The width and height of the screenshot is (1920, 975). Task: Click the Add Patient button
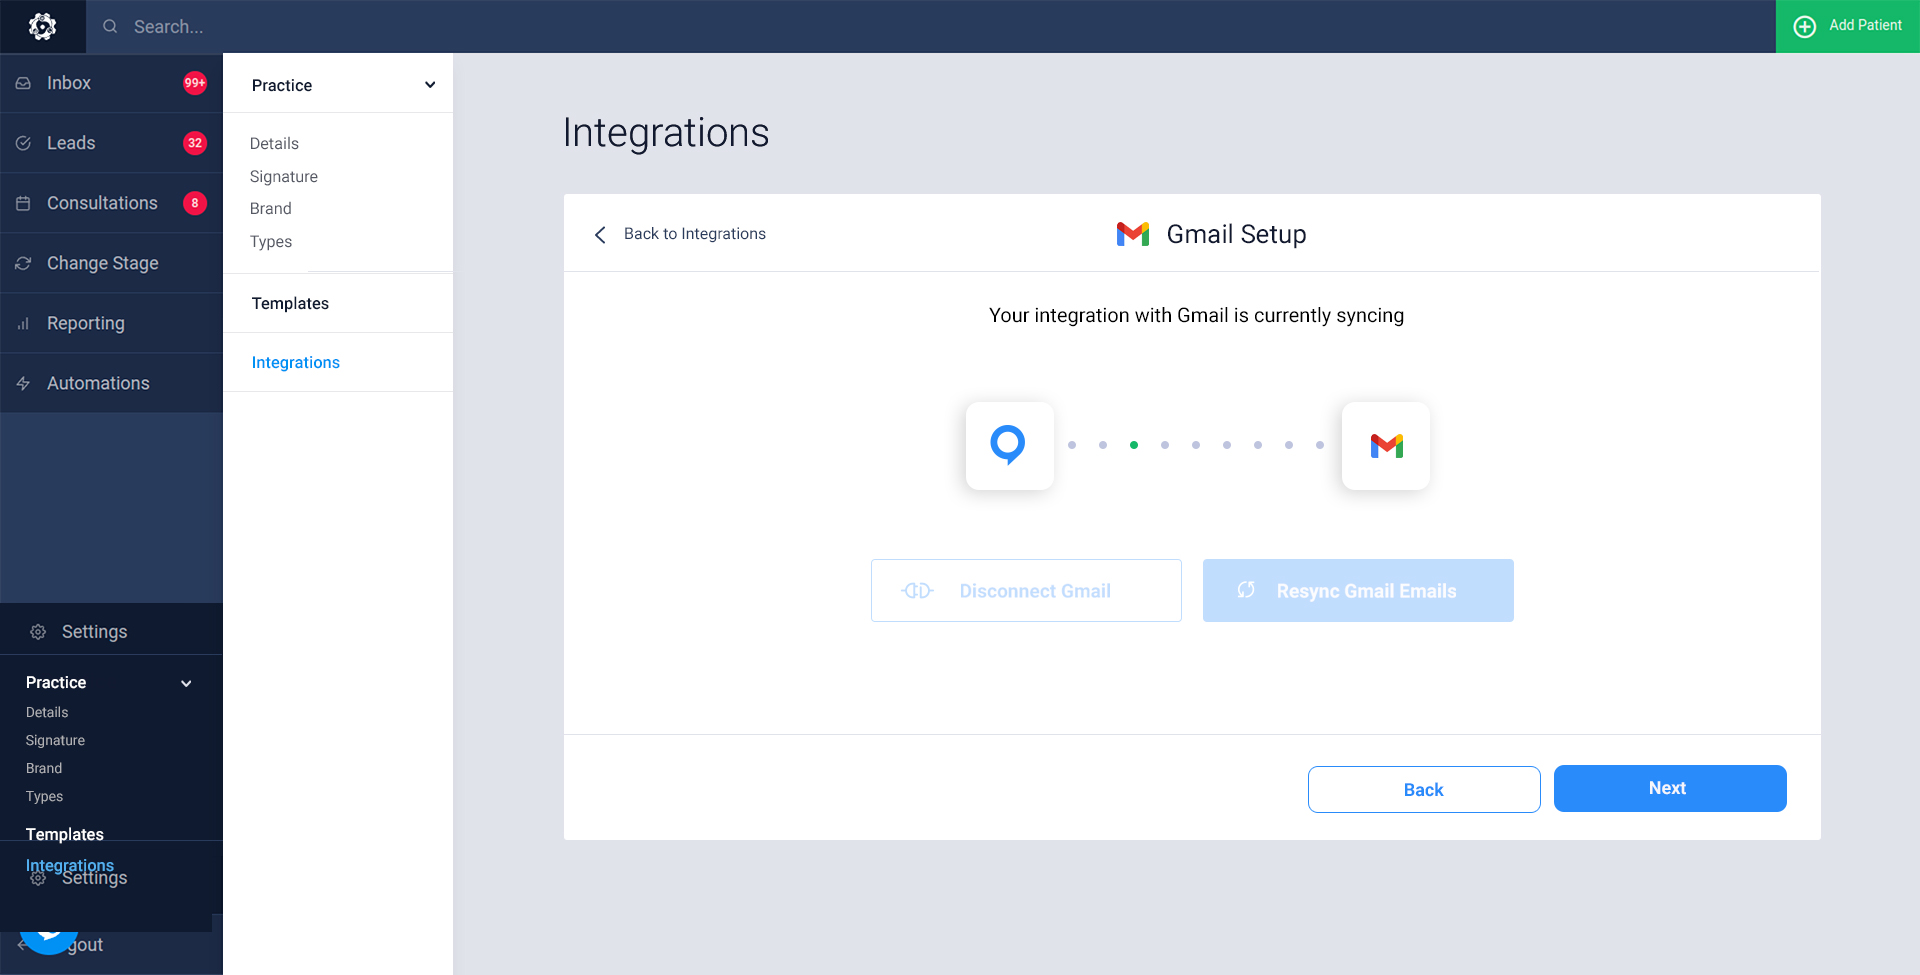[1847, 26]
